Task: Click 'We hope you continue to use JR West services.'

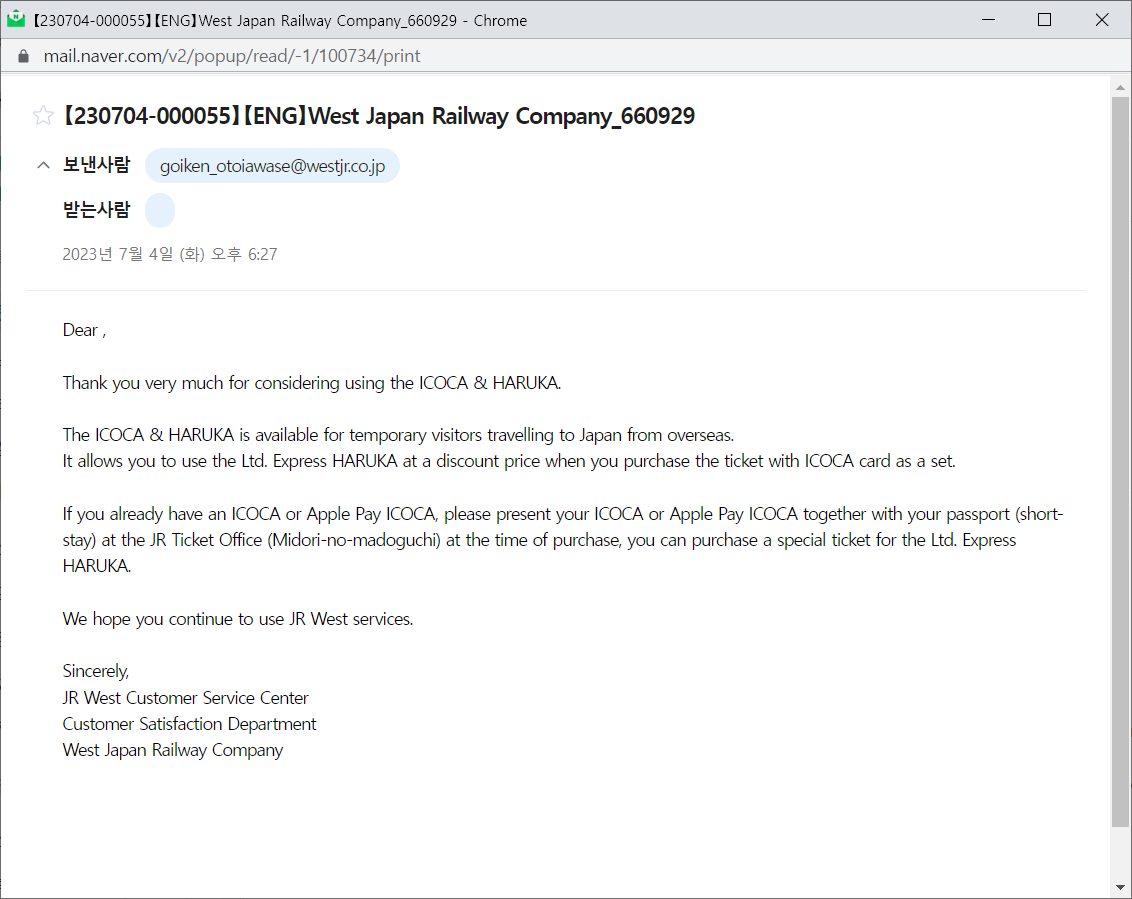Action: (238, 619)
